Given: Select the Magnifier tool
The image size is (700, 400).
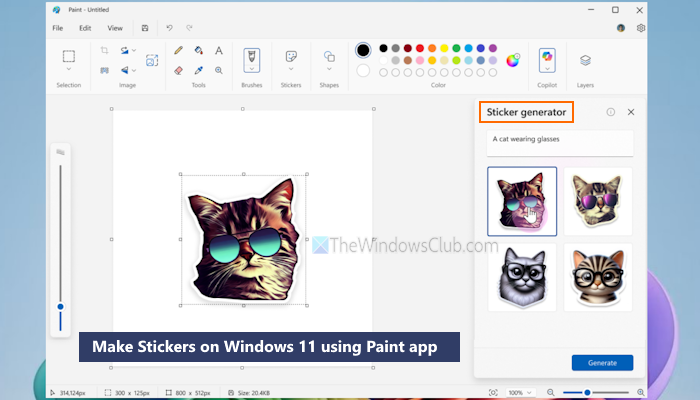Looking at the screenshot, I should point(218,70).
